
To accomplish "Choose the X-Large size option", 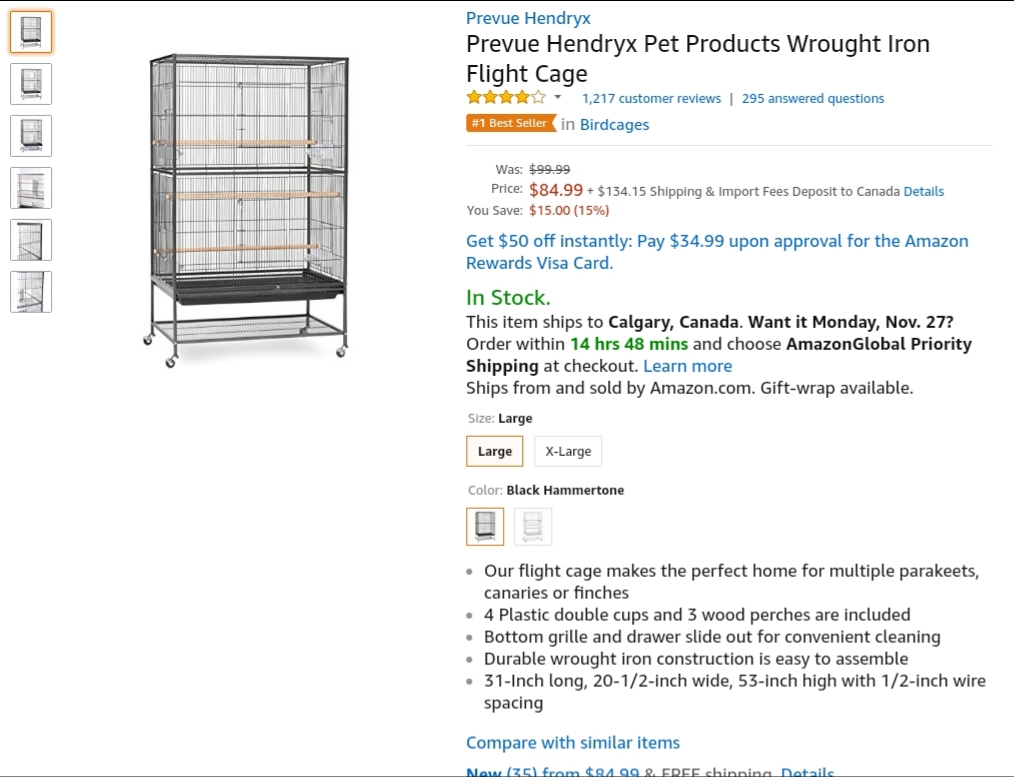I will coord(568,451).
